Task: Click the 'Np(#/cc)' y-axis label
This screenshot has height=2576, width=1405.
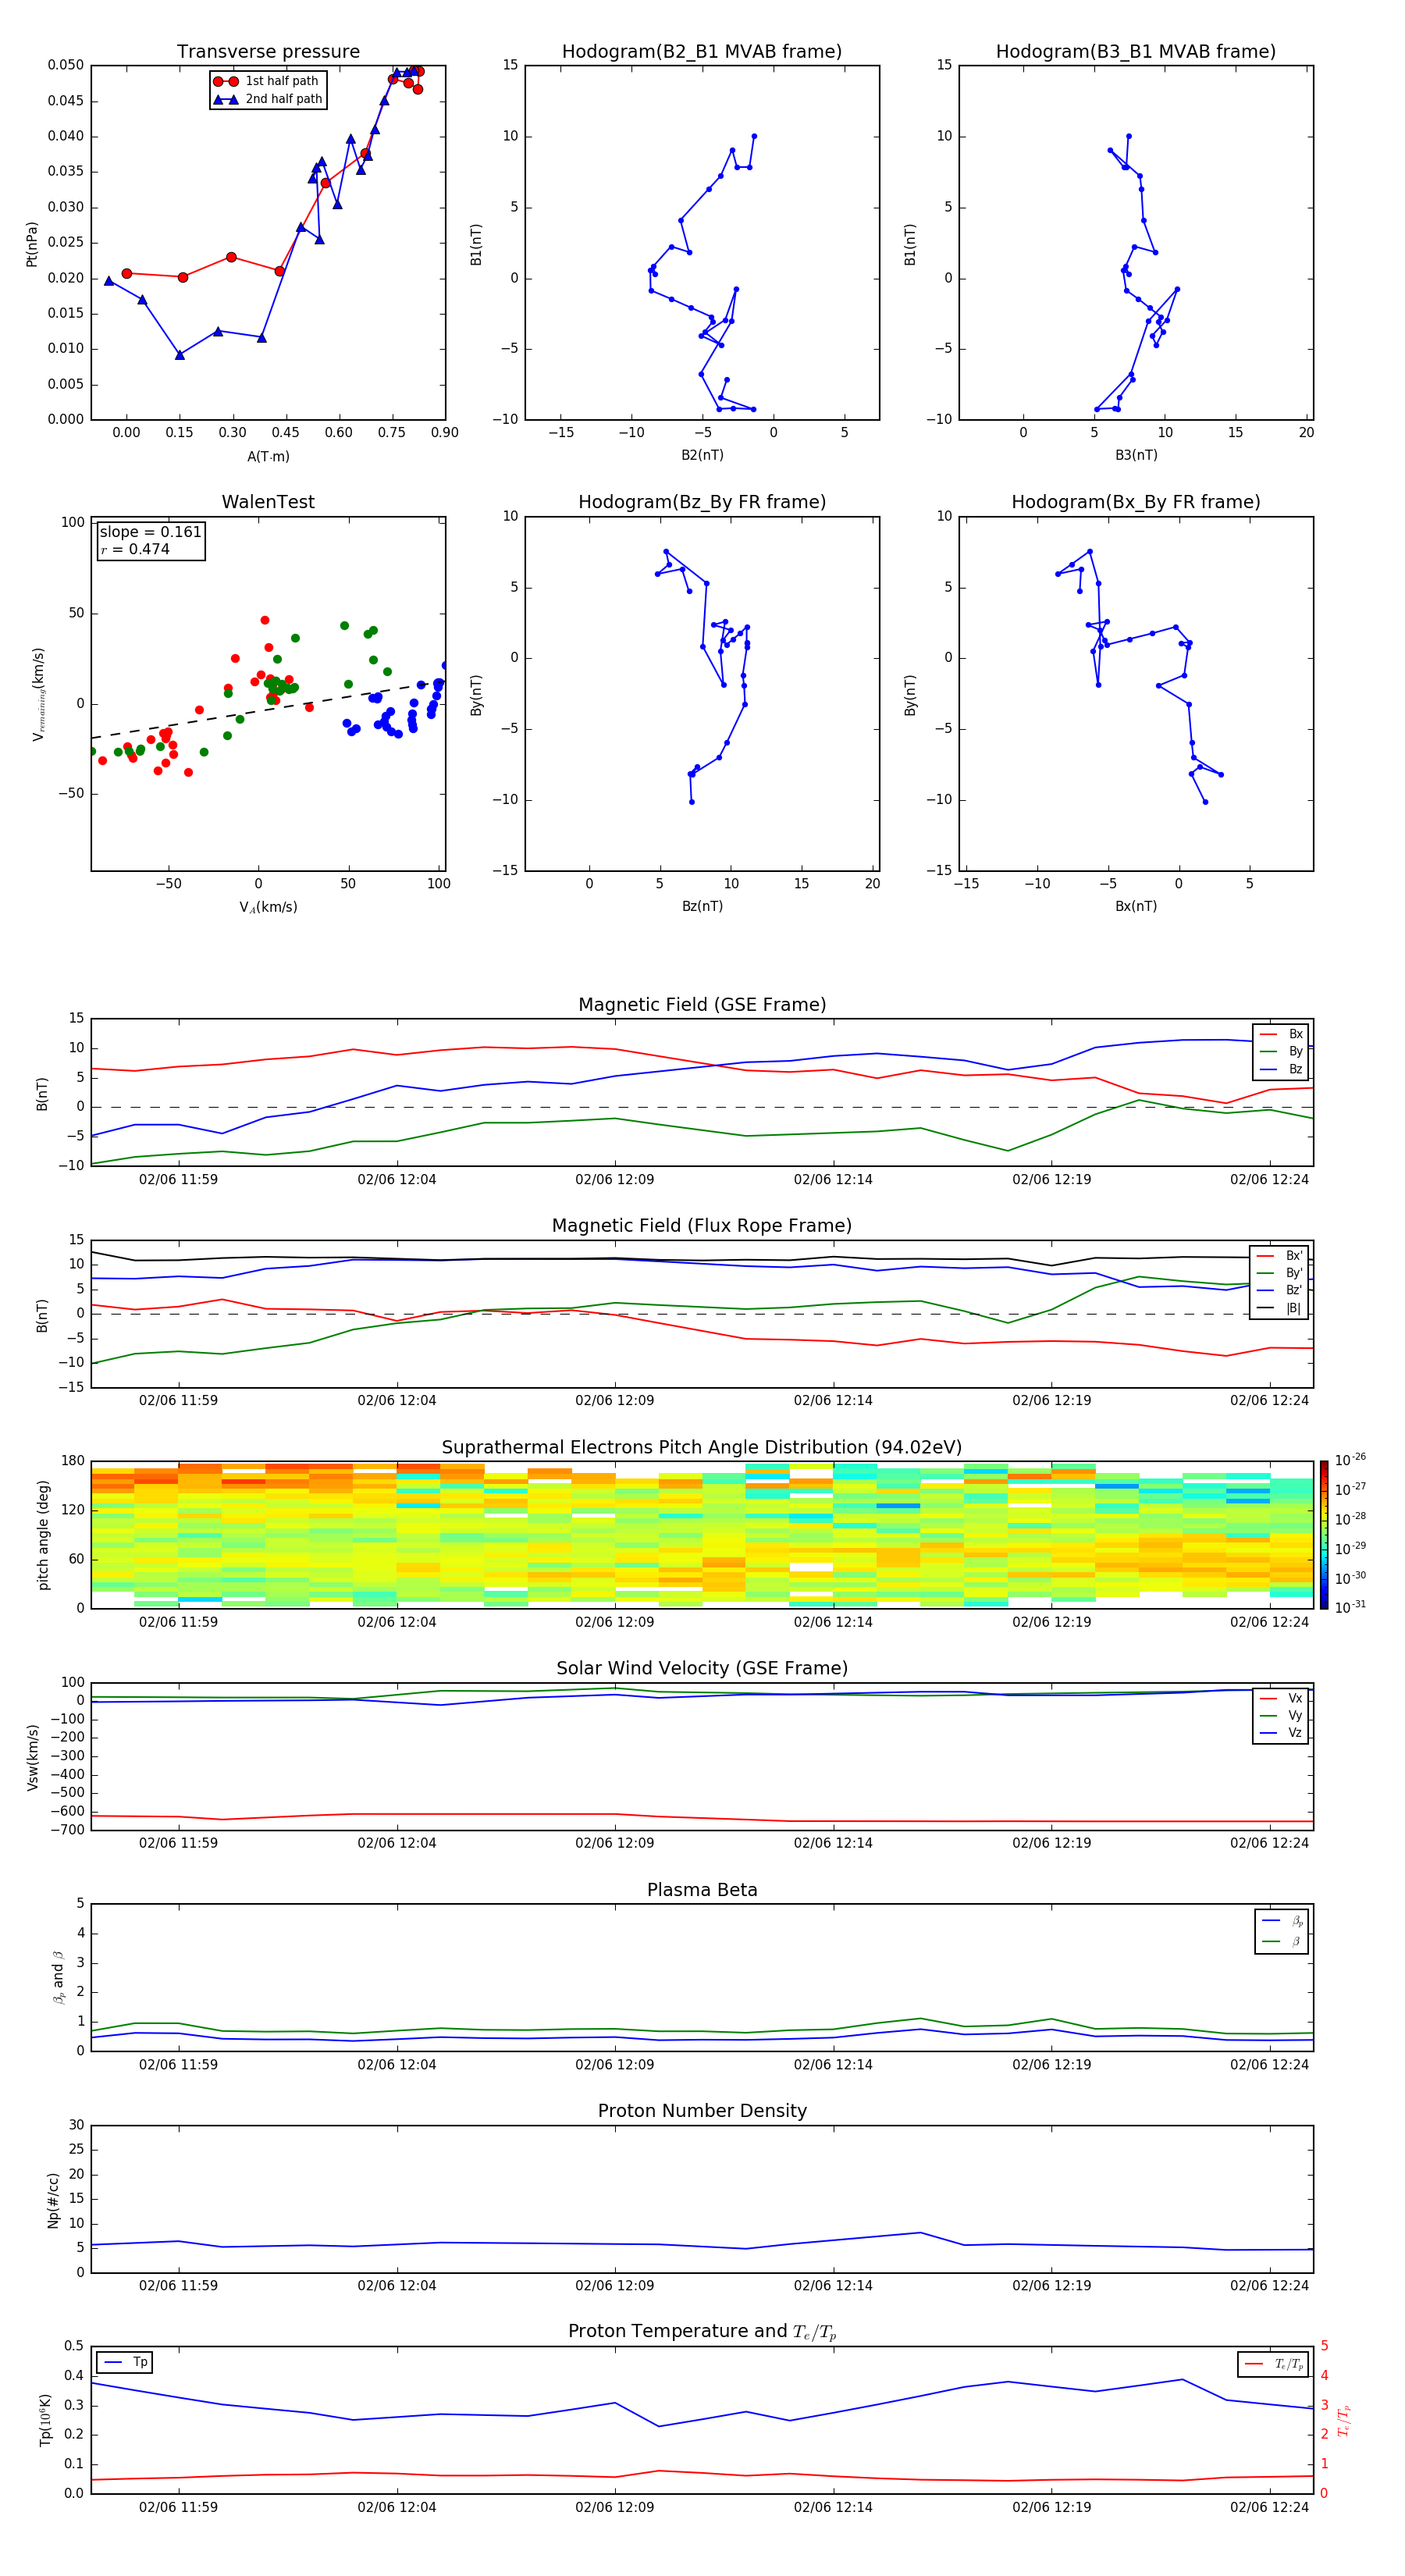Action: pos(53,2200)
